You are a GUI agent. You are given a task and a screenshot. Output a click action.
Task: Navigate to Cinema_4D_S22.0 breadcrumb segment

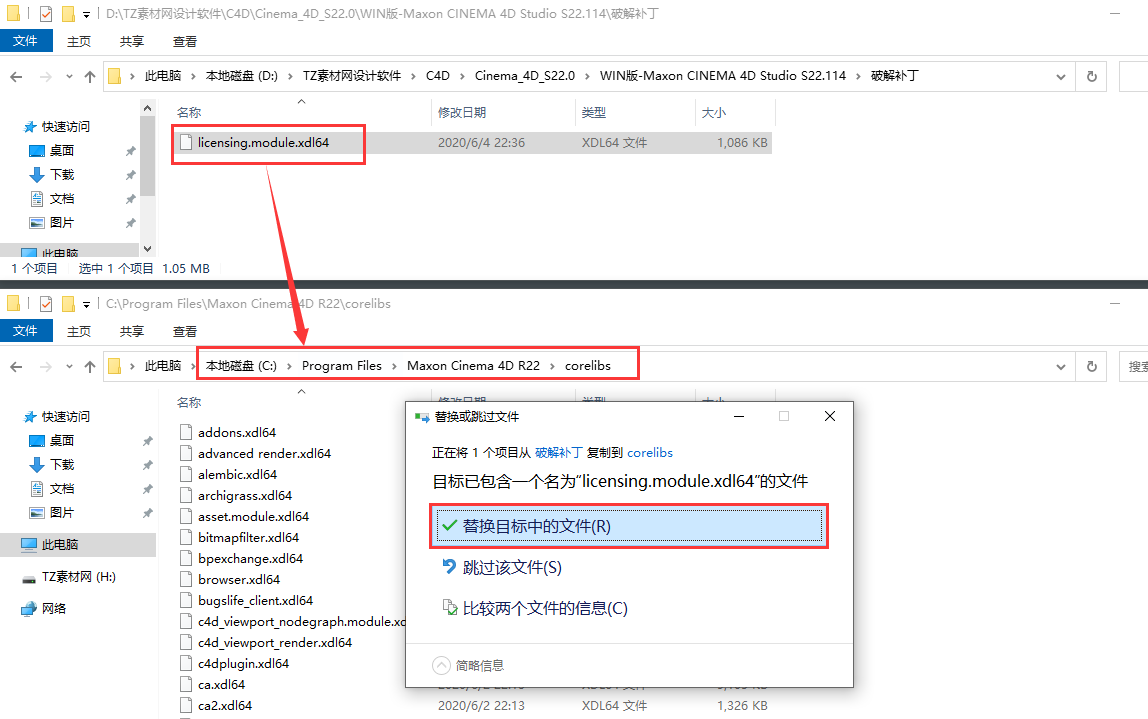point(525,75)
